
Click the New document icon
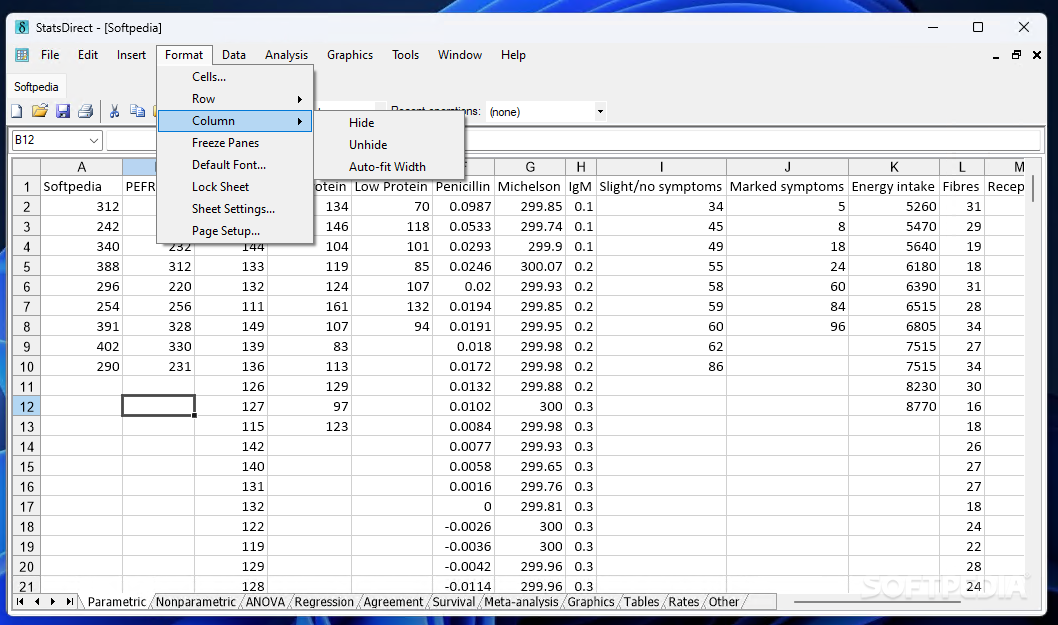pos(17,111)
